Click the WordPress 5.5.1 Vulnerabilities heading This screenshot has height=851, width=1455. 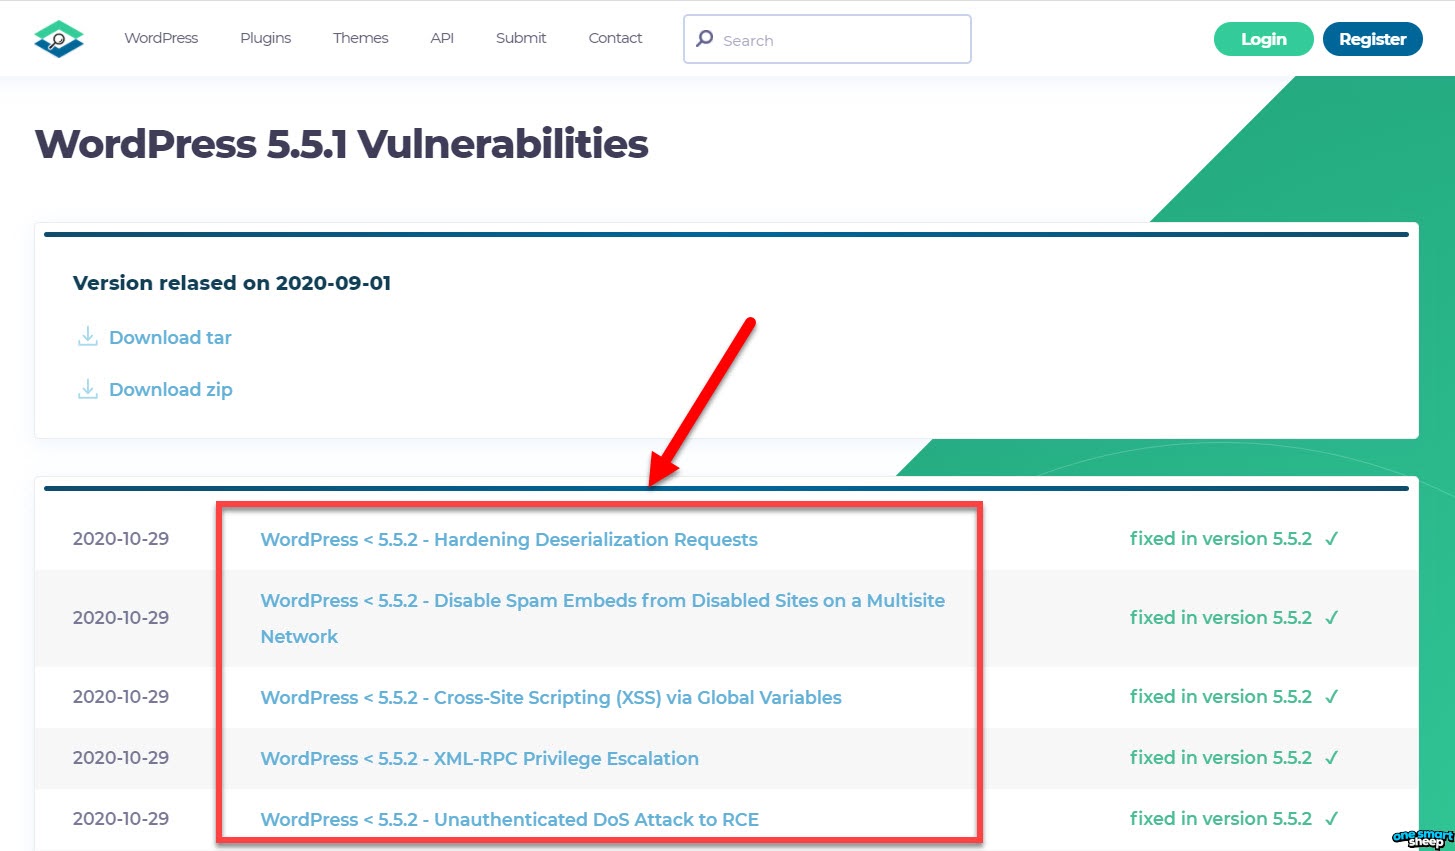coord(342,144)
